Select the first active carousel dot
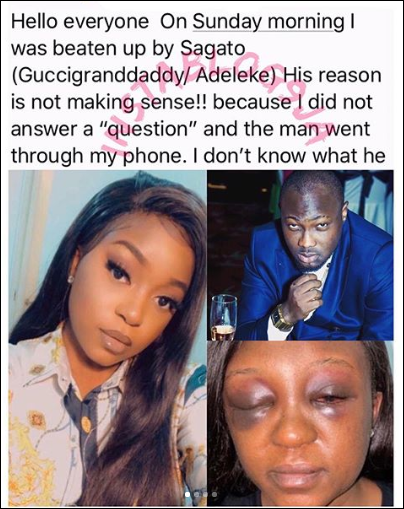Viewport: 404px width, 509px height. coord(188,494)
